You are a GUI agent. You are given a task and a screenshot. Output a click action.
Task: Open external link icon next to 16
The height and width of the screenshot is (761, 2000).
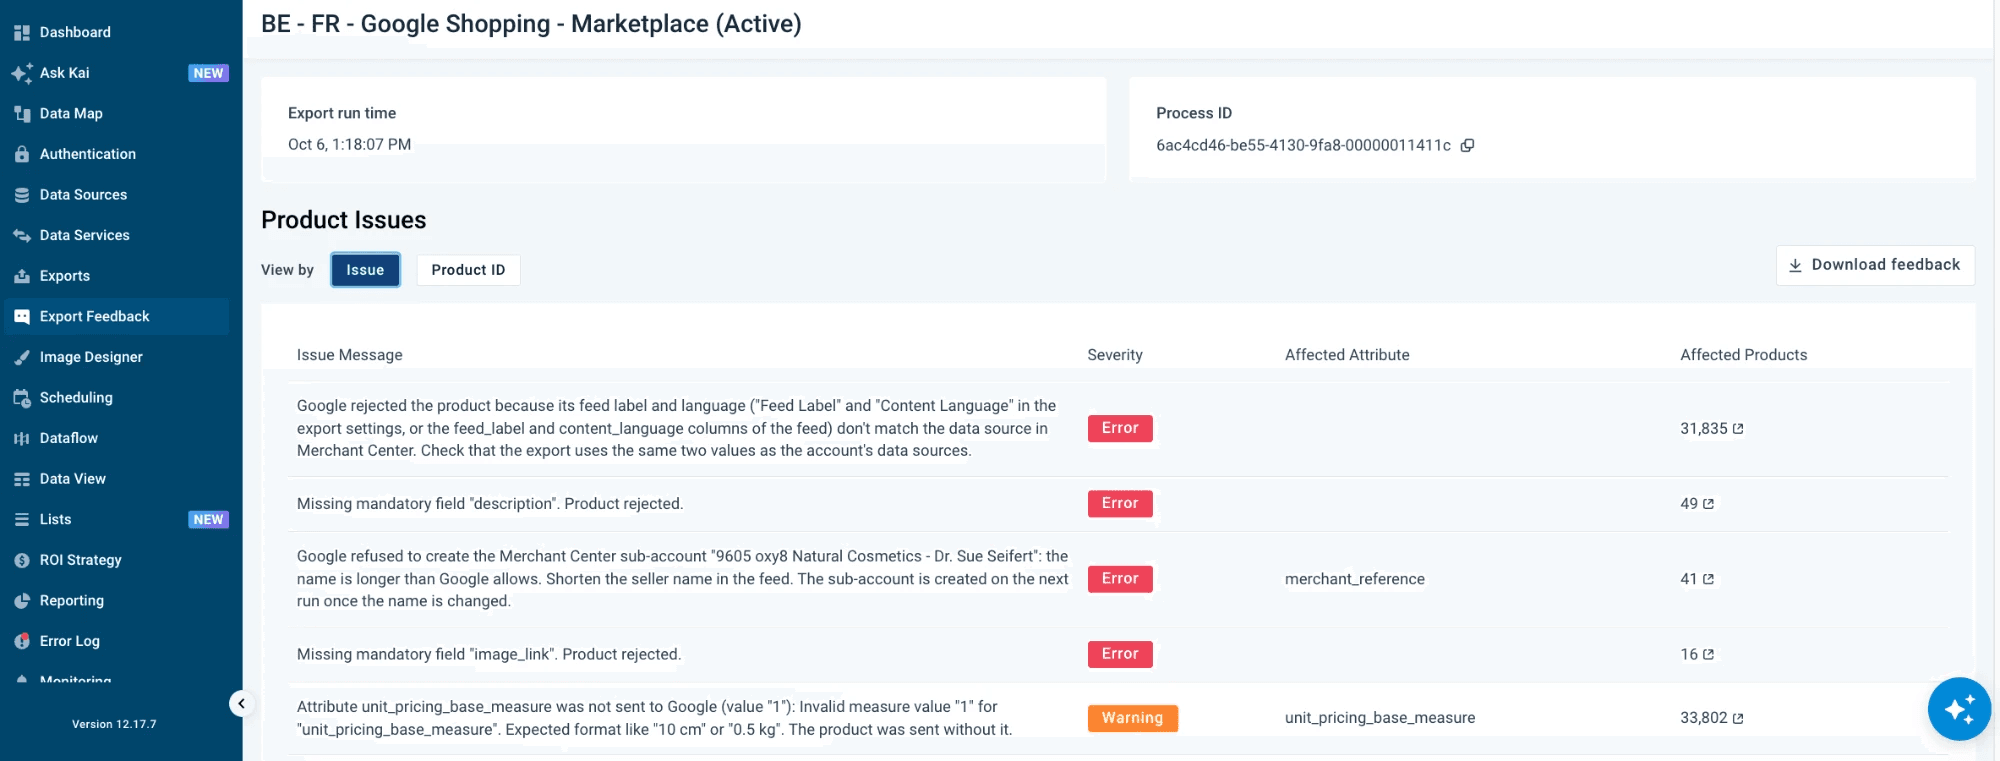click(x=1708, y=655)
